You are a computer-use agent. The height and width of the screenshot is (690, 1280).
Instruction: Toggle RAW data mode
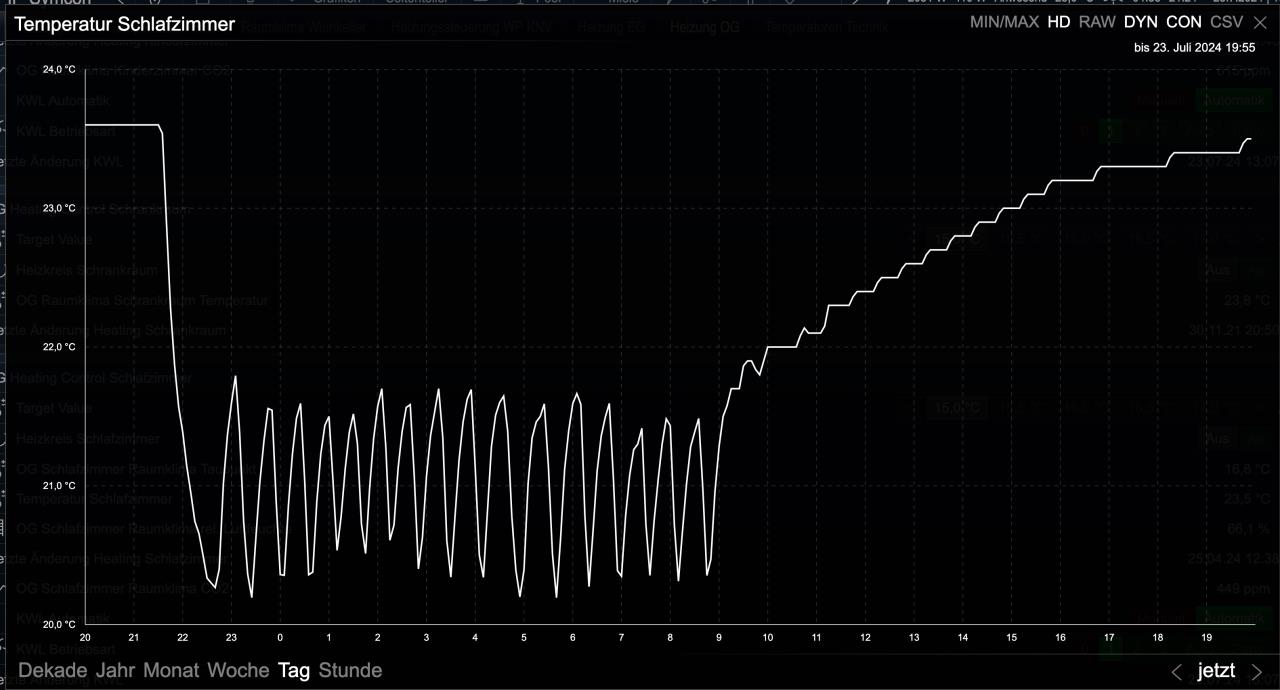pos(1097,22)
